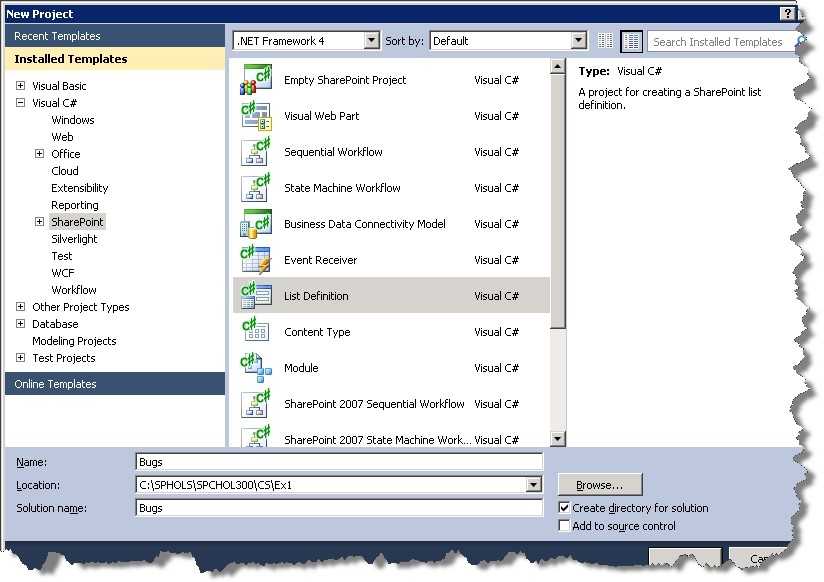
Task: Select the Web category
Action: pyautogui.click(x=62, y=137)
